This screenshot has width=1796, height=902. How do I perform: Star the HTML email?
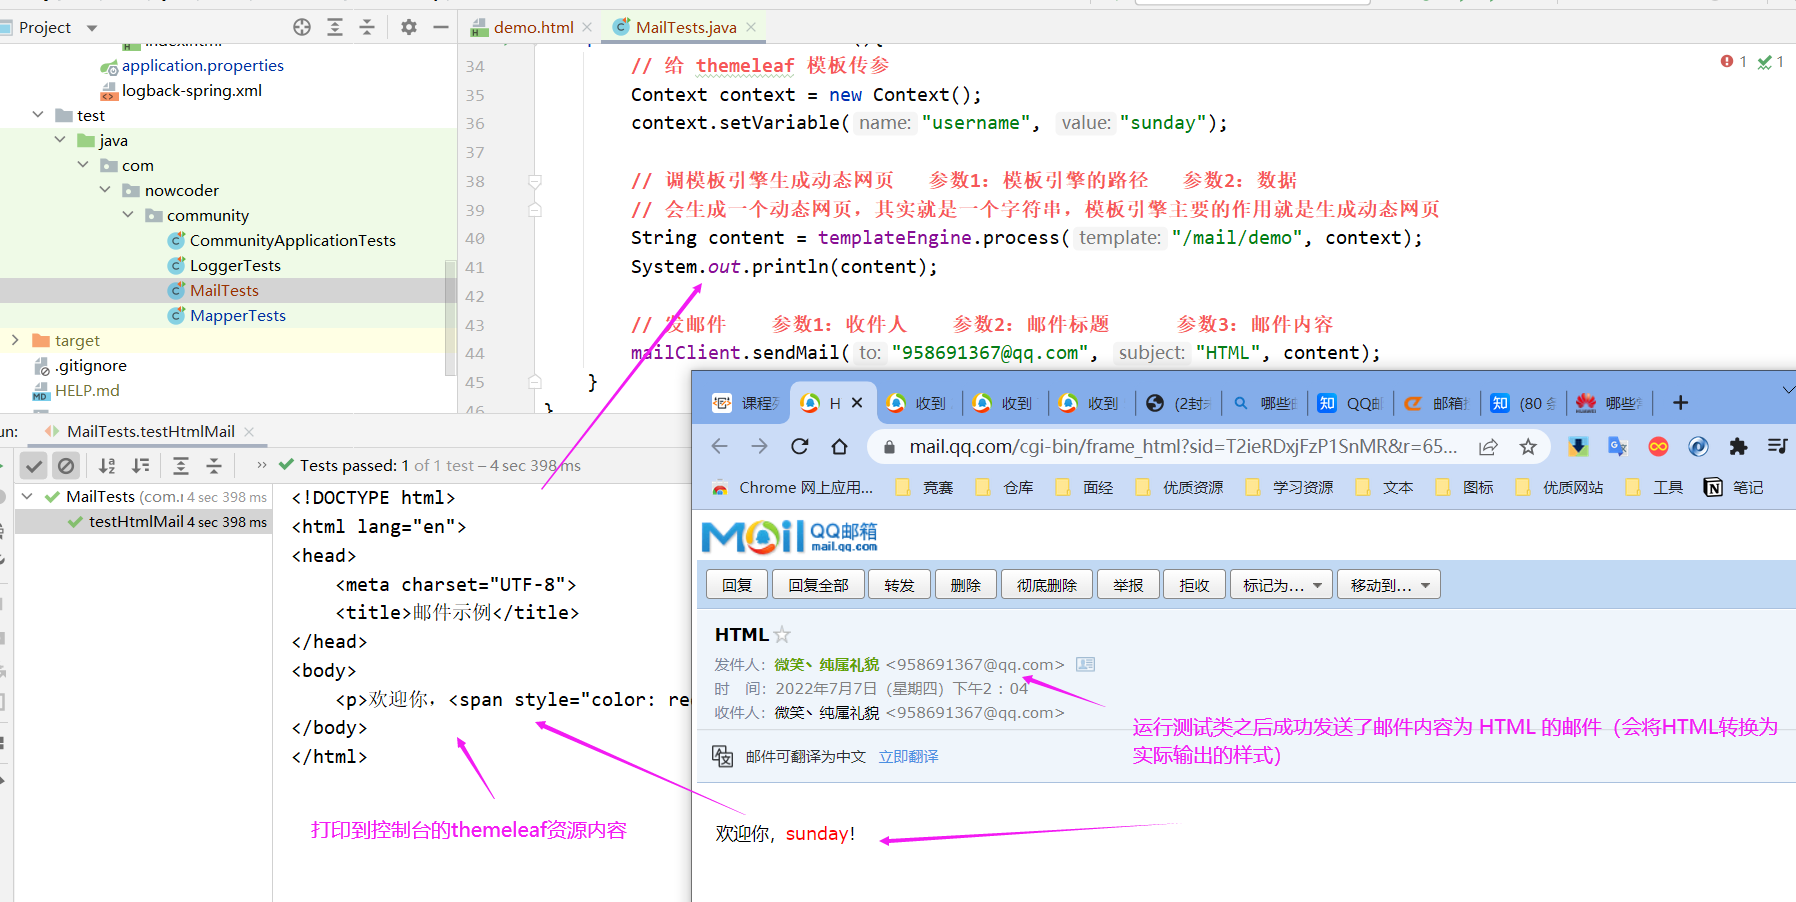click(x=782, y=635)
